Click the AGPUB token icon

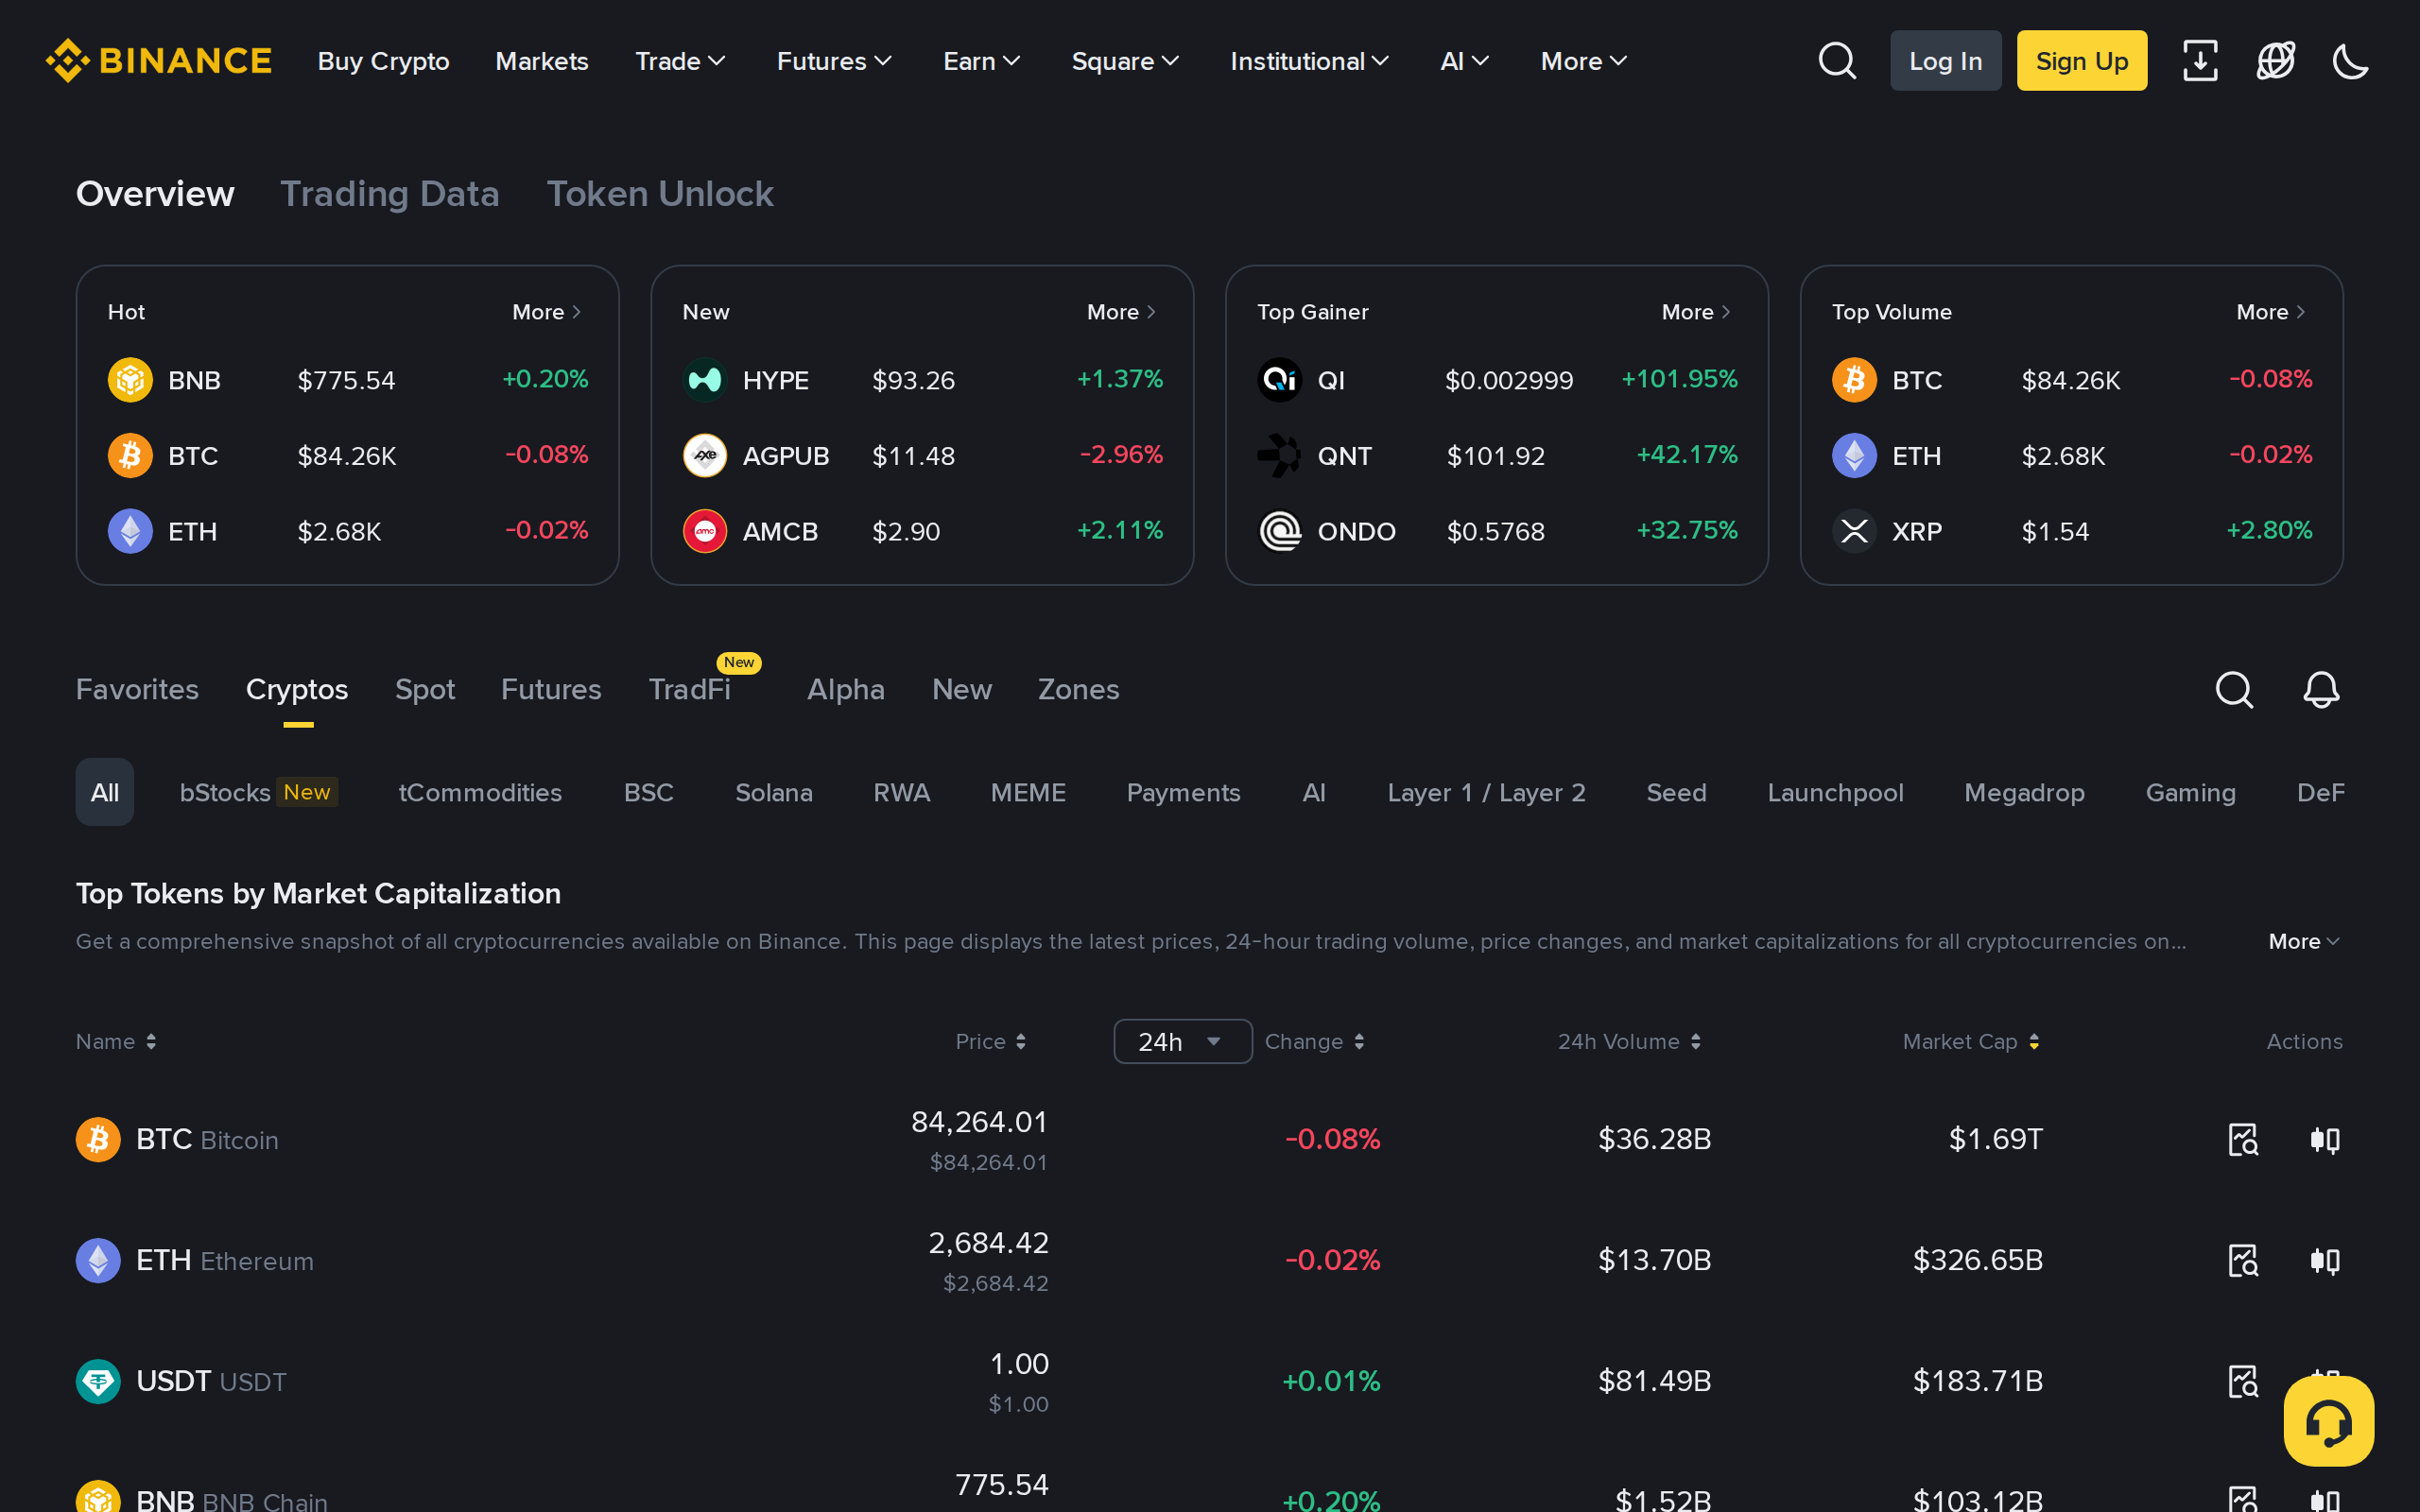pyautogui.click(x=705, y=456)
